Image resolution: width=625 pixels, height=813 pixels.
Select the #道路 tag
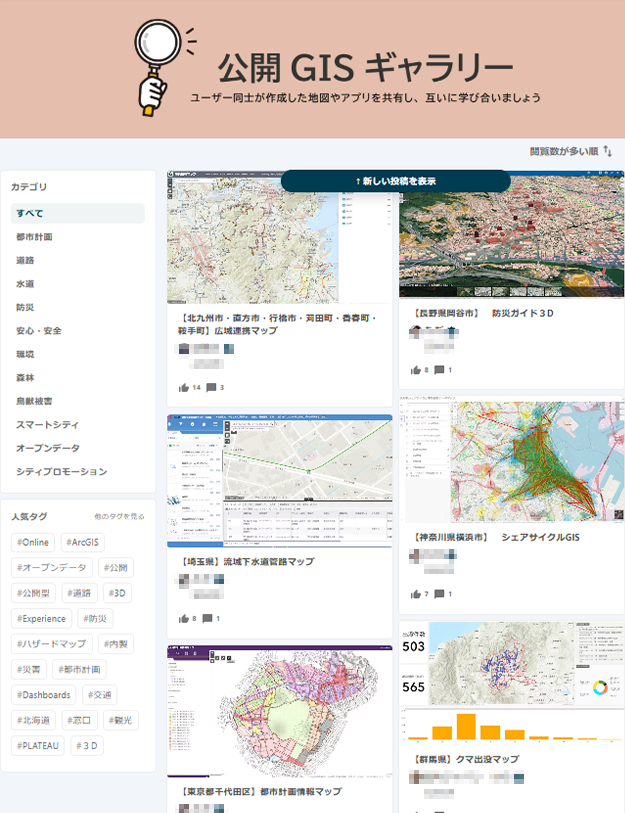79,593
